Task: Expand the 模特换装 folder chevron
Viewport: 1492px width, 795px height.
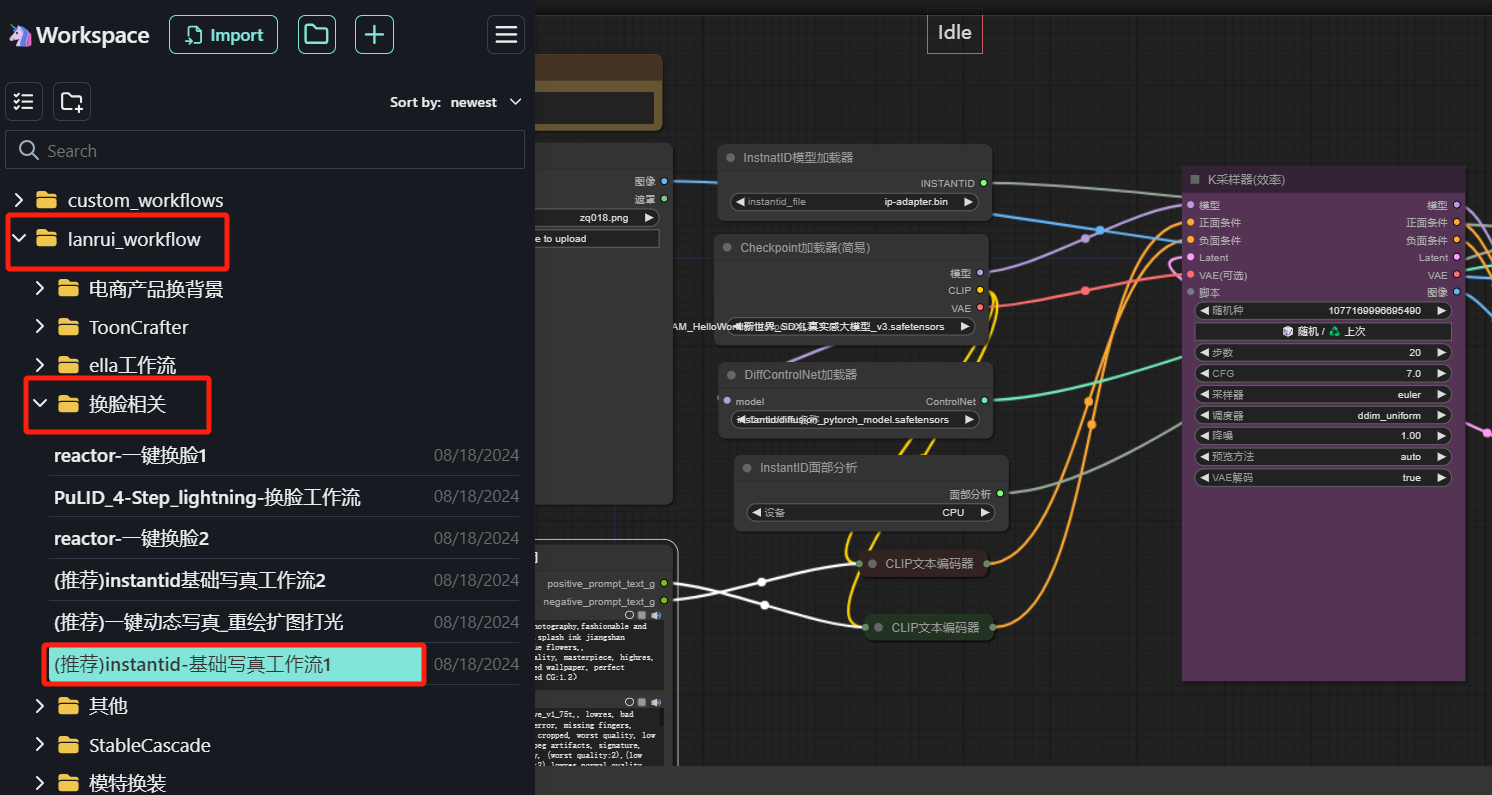Action: click(40, 783)
